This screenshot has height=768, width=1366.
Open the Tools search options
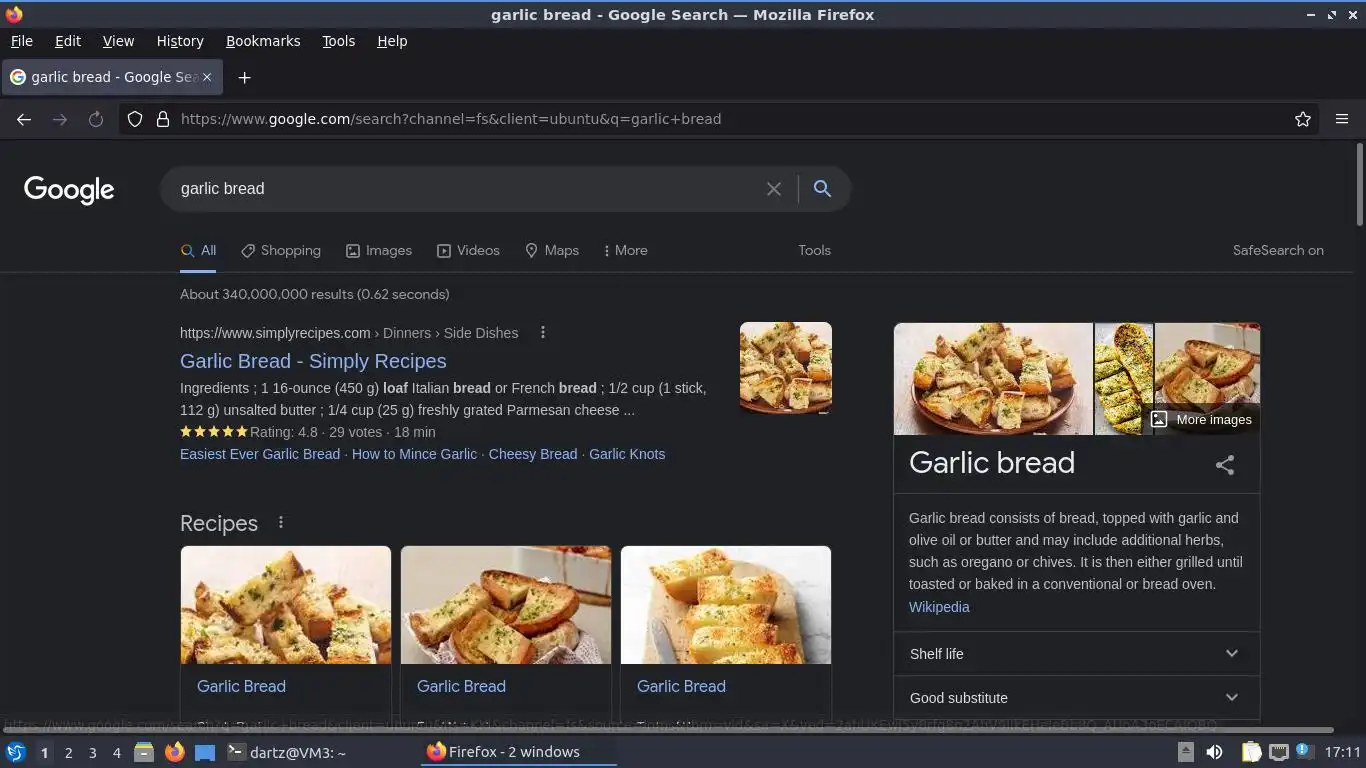(814, 251)
